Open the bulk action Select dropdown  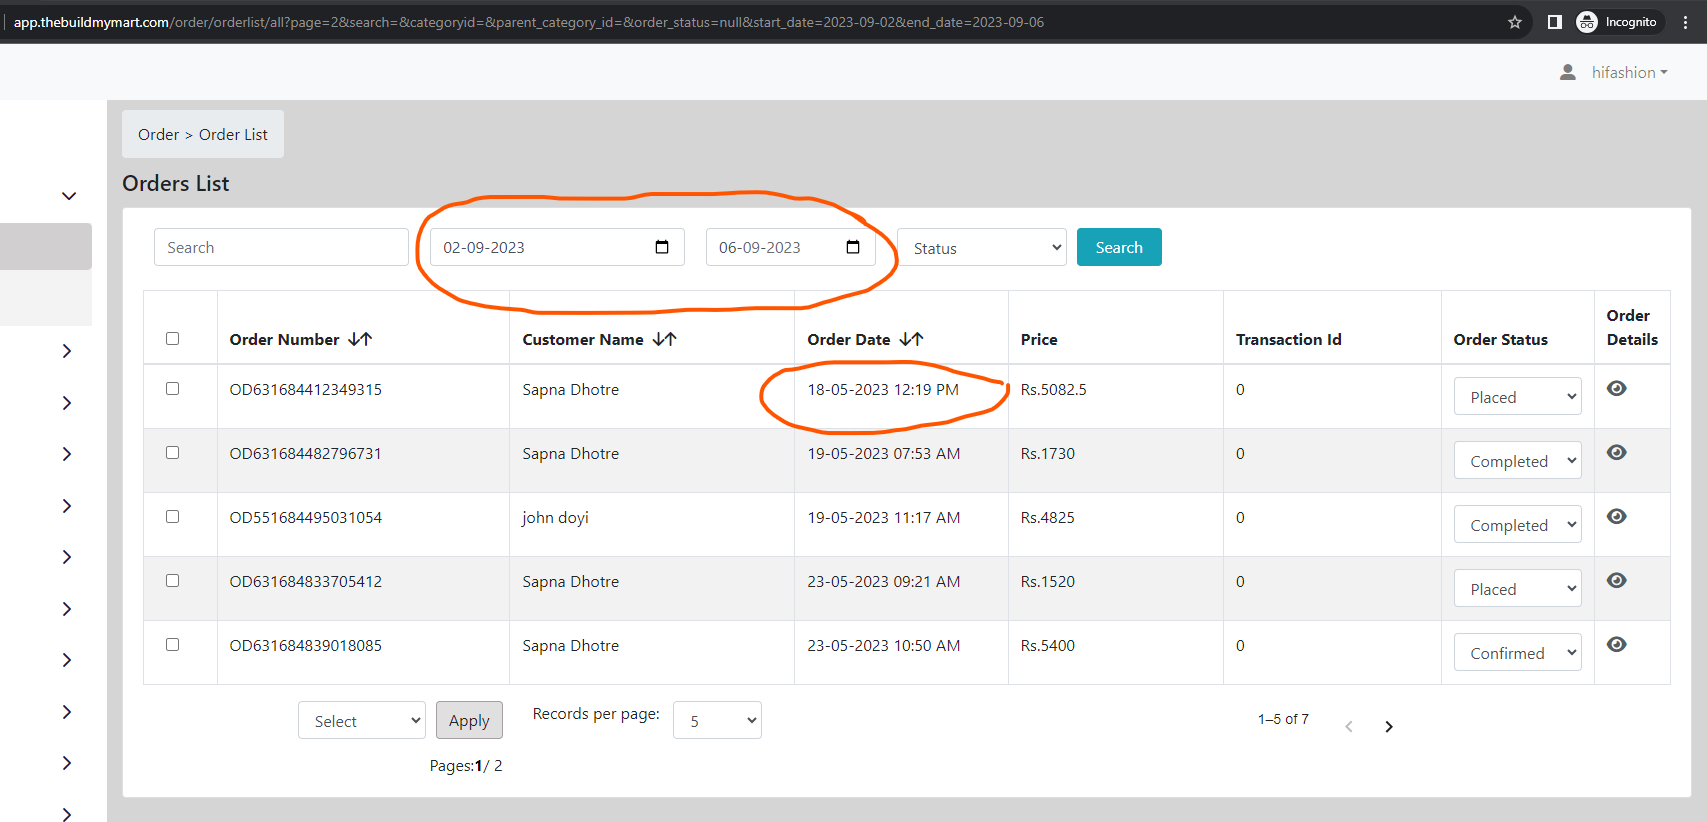point(362,720)
